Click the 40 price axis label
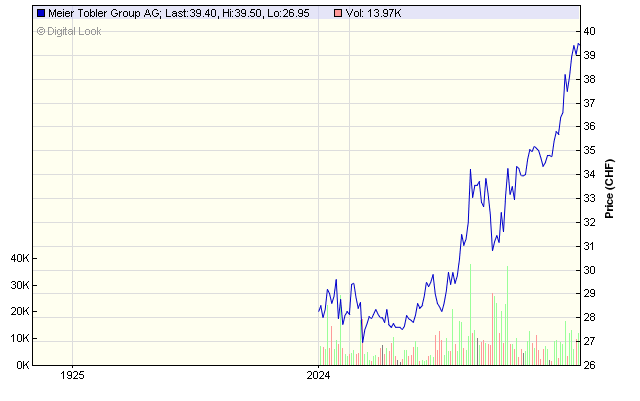The width and height of the screenshot is (640, 401). click(589, 31)
